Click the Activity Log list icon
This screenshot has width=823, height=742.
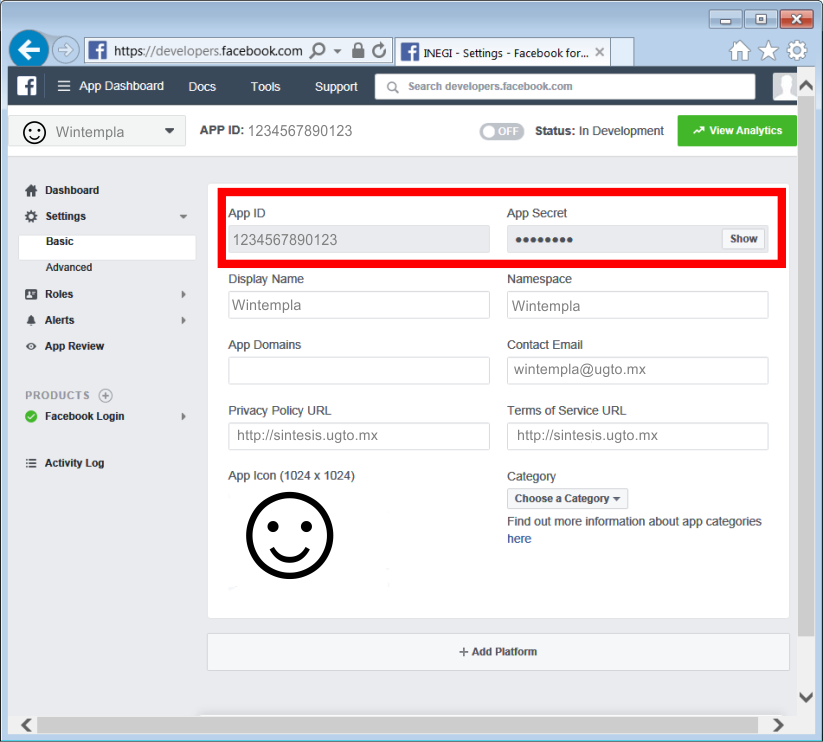tap(31, 463)
